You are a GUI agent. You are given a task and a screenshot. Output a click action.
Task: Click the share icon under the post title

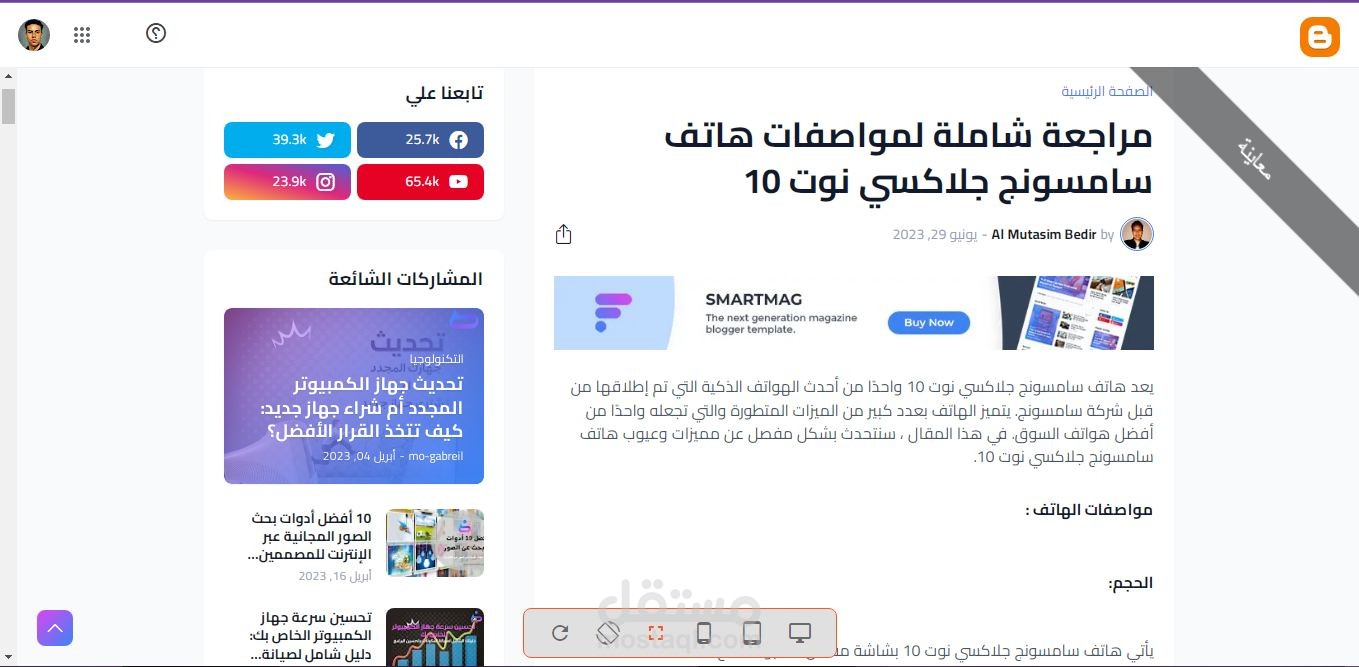point(563,233)
